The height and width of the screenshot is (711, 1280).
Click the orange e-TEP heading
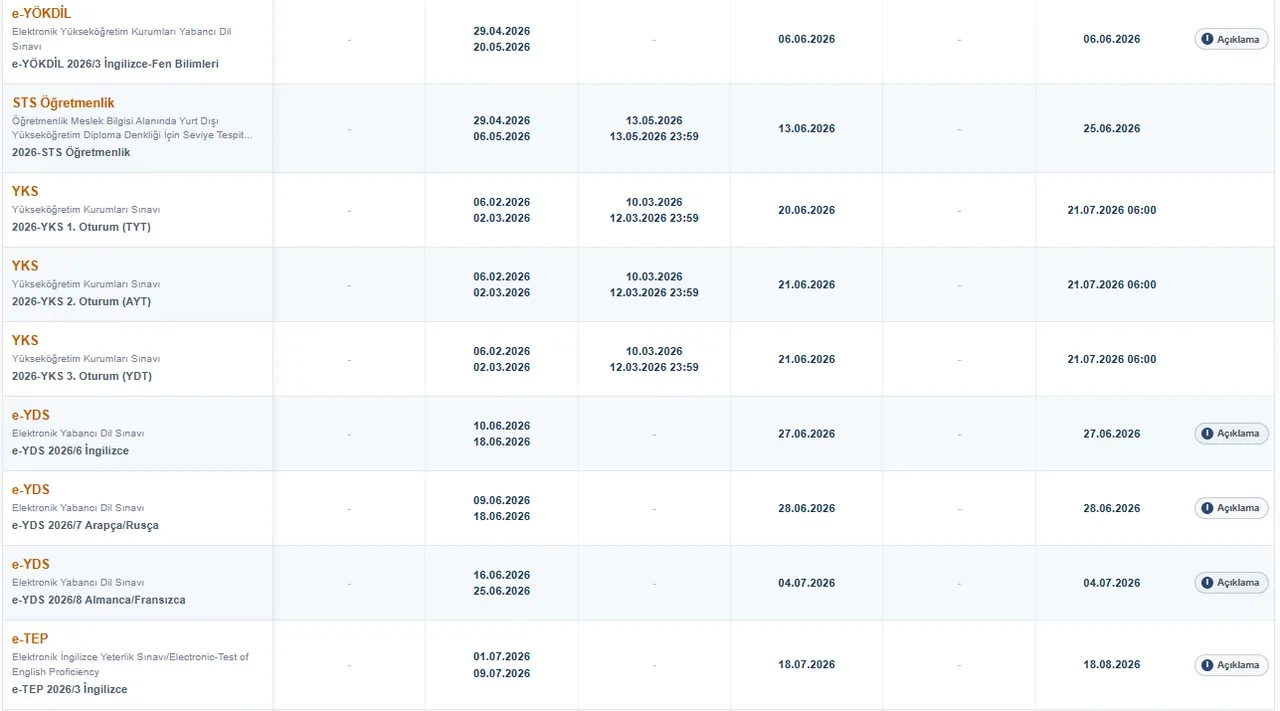[30, 639]
